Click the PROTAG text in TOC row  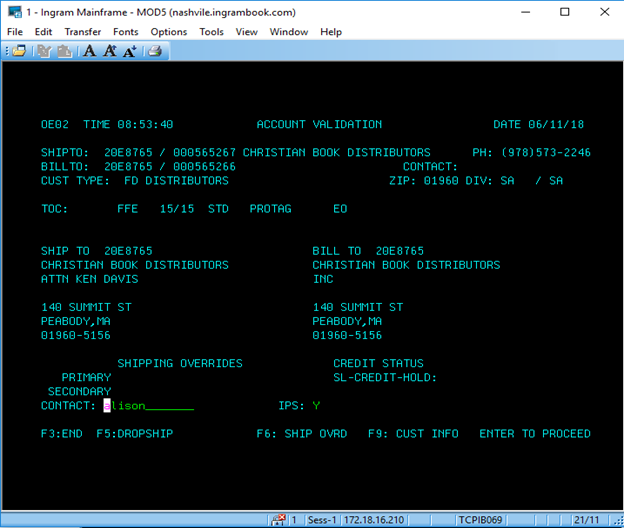click(x=270, y=209)
